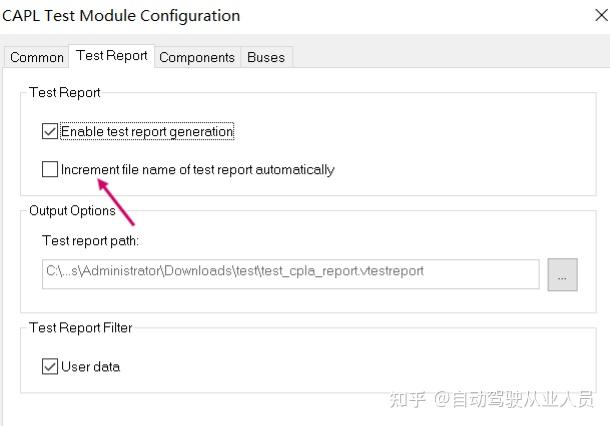Switch to the Common tab
This screenshot has height=426, width=610.
(x=37, y=57)
